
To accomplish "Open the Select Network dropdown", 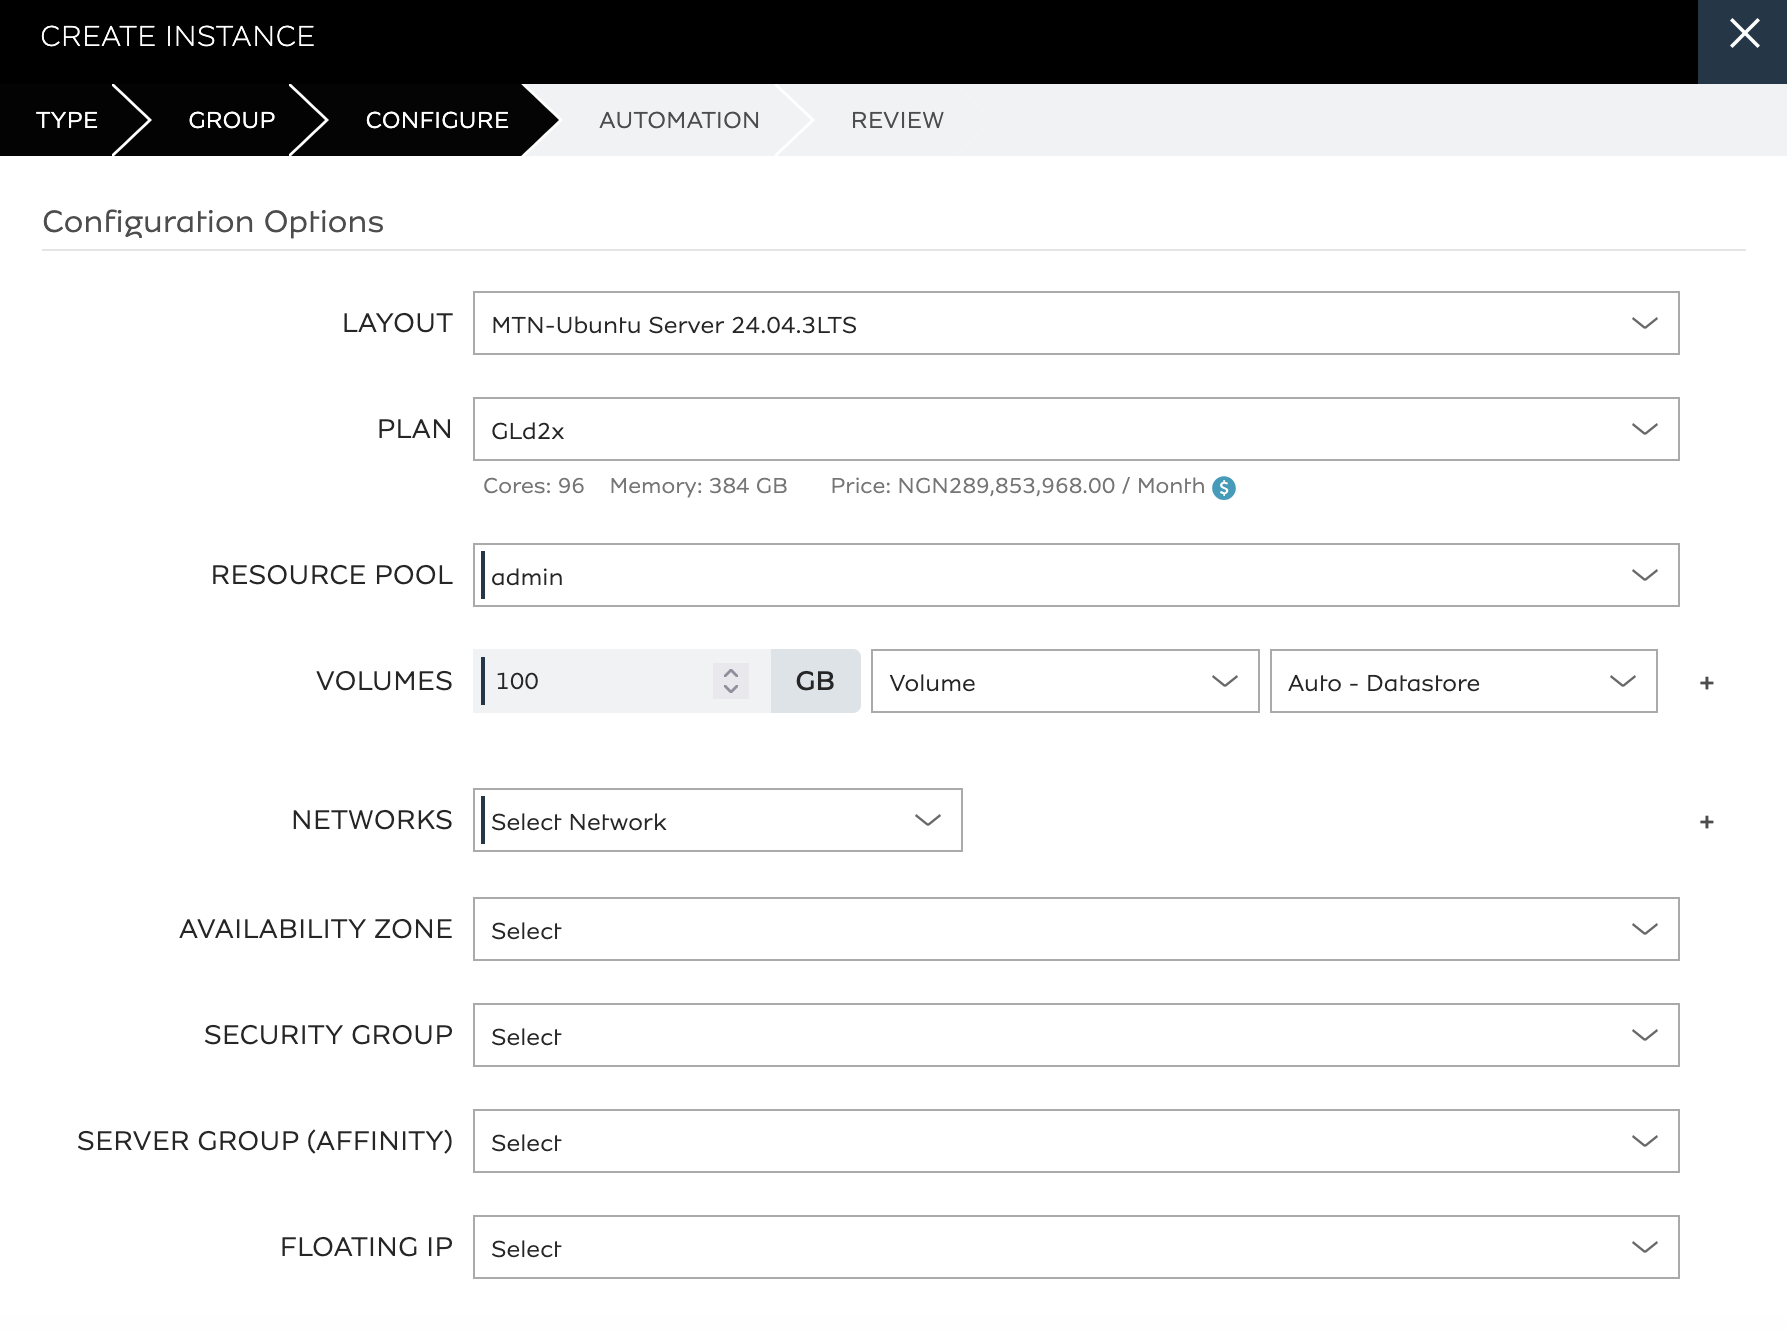I will pos(717,821).
